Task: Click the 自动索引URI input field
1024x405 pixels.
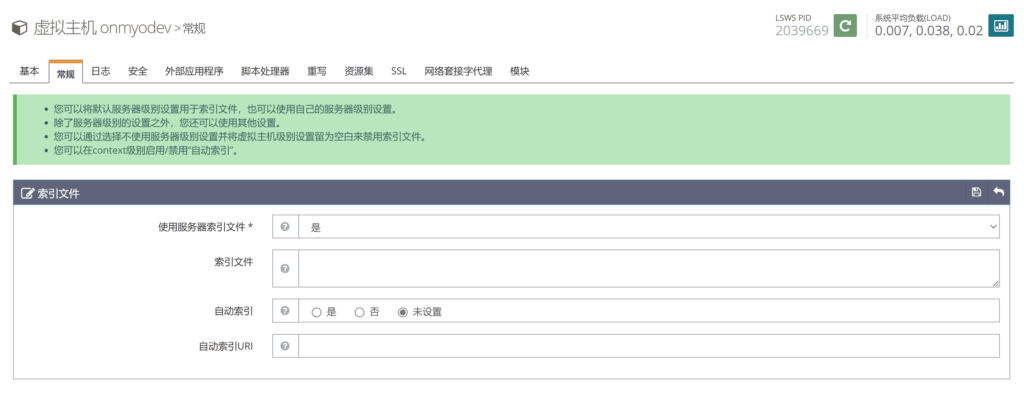Action: coord(649,346)
